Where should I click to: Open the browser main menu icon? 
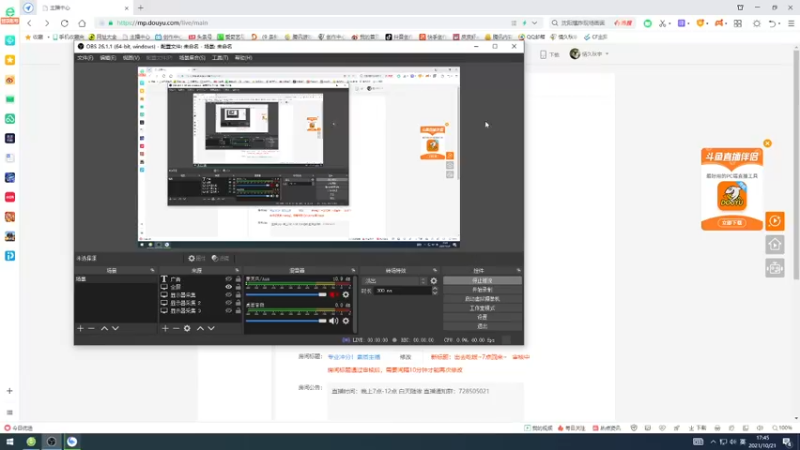pyautogui.click(x=791, y=23)
